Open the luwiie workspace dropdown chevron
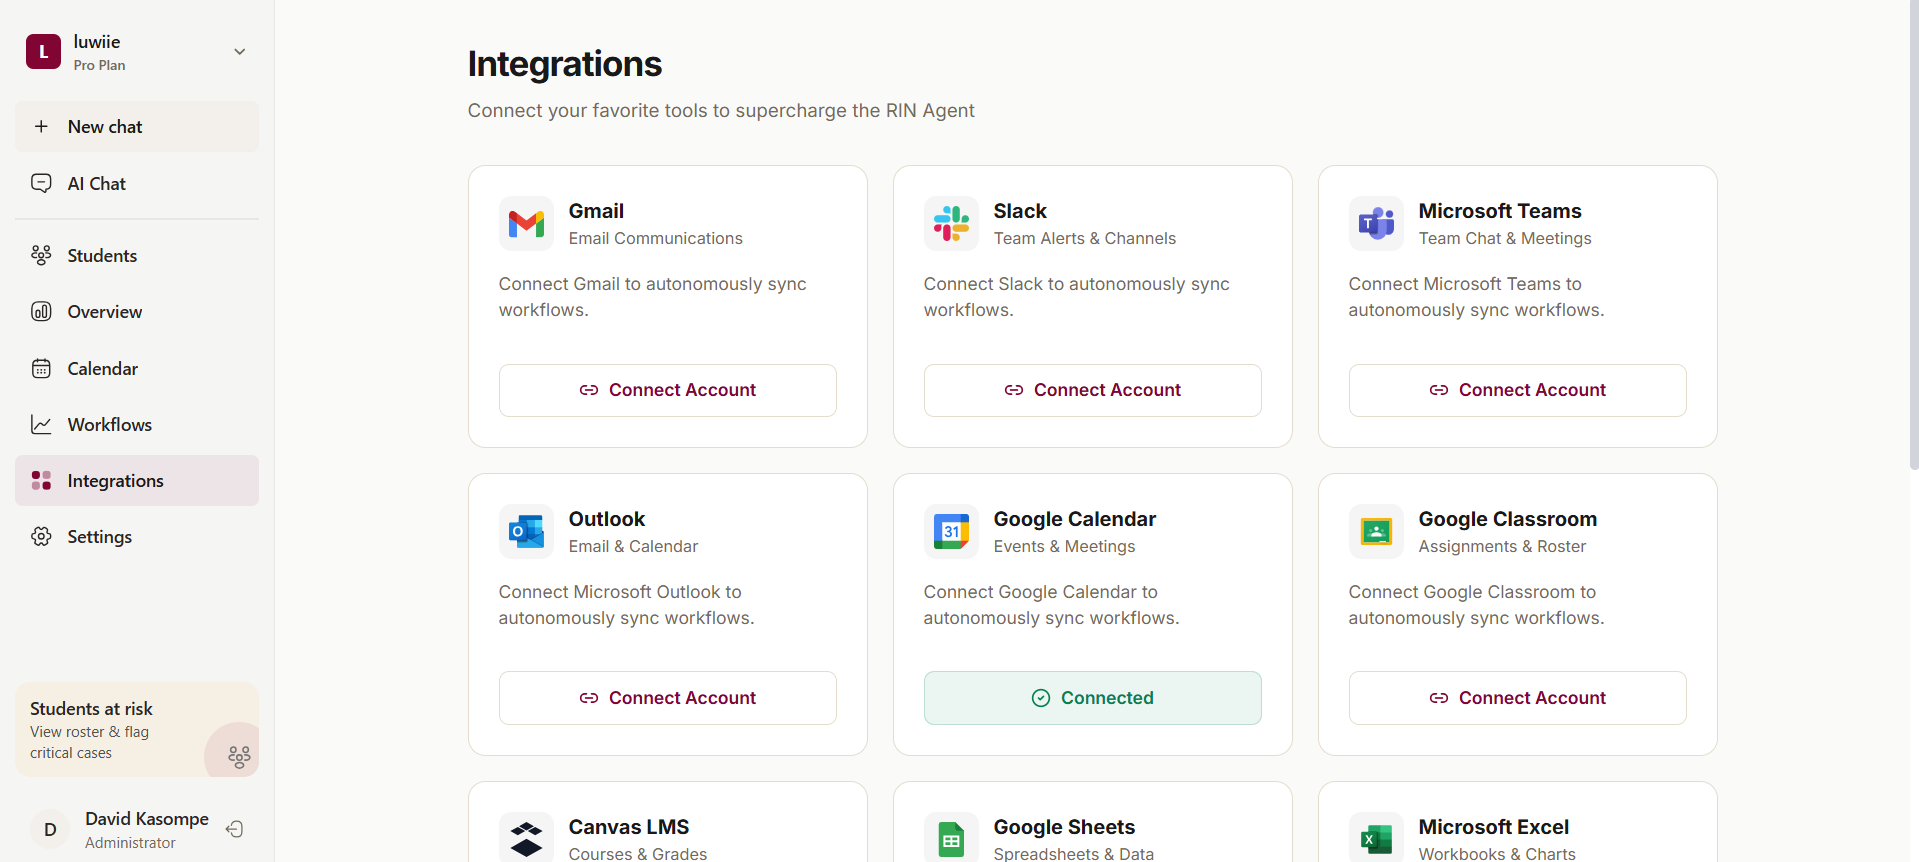This screenshot has height=862, width=1919. pyautogui.click(x=240, y=52)
